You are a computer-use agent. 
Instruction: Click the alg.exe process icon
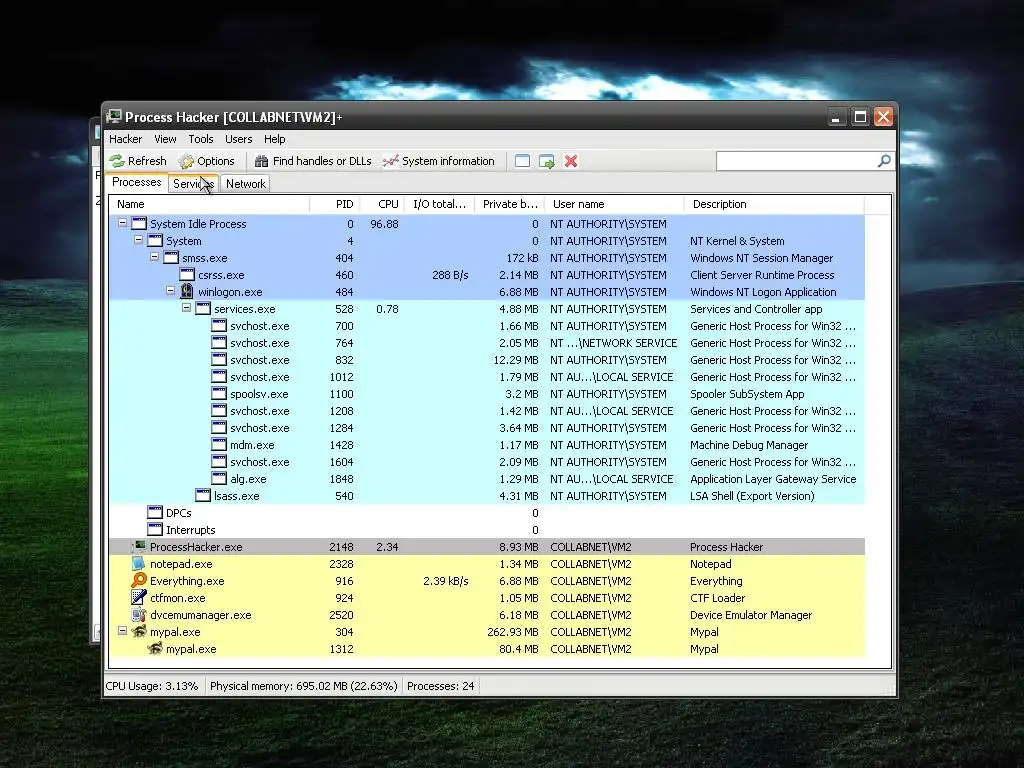[219, 478]
